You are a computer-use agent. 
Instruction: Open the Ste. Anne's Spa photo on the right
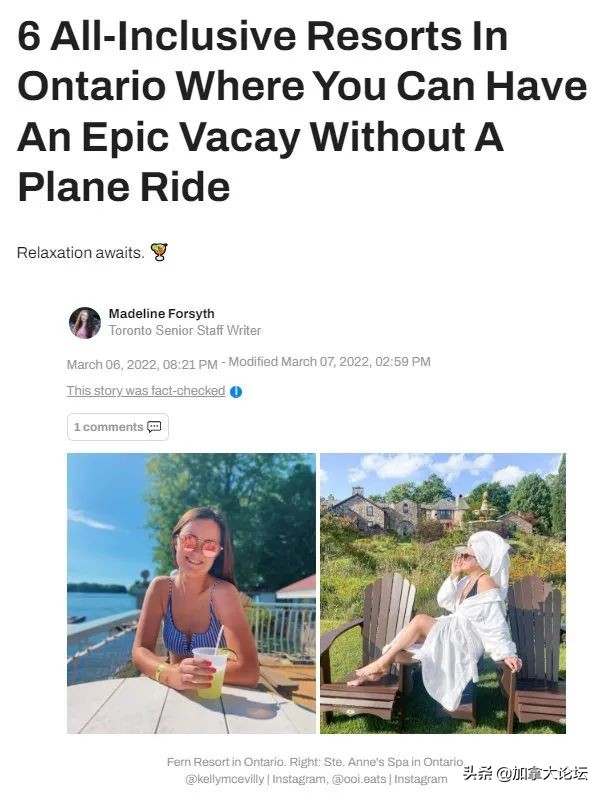tap(442, 593)
